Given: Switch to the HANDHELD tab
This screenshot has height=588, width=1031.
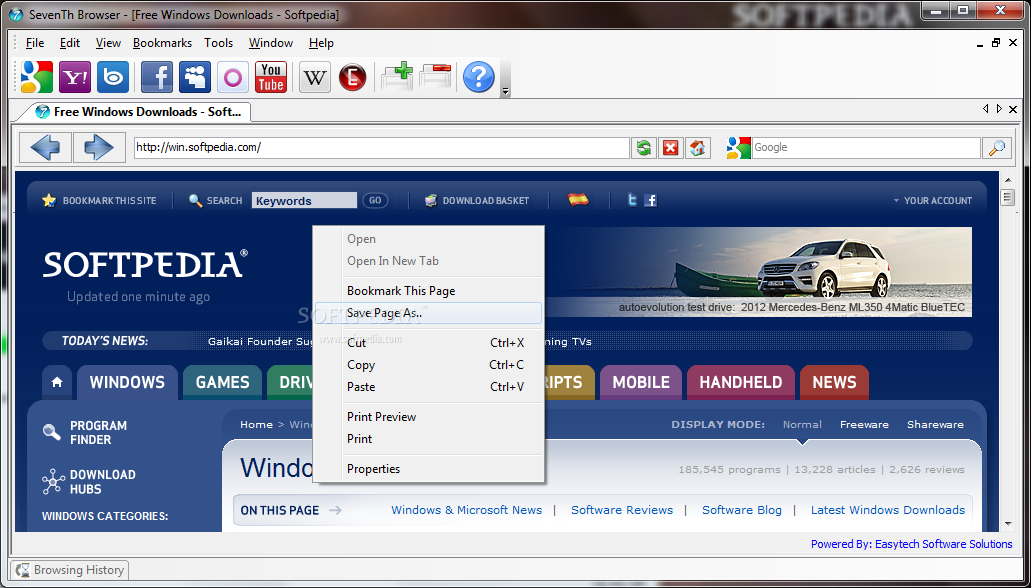Looking at the screenshot, I should (740, 382).
